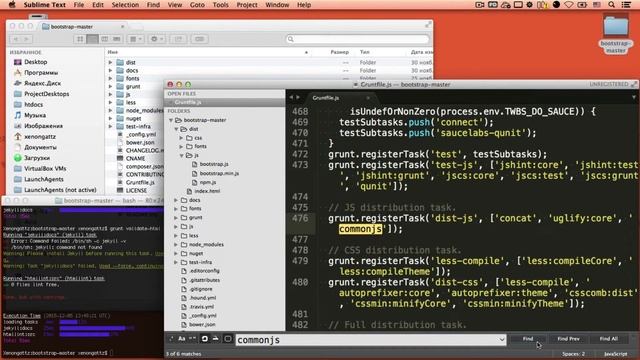Image resolution: width=640 pixels, height=360 pixels.
Task: Click the battery menu bar icon
Action: tap(582, 5)
